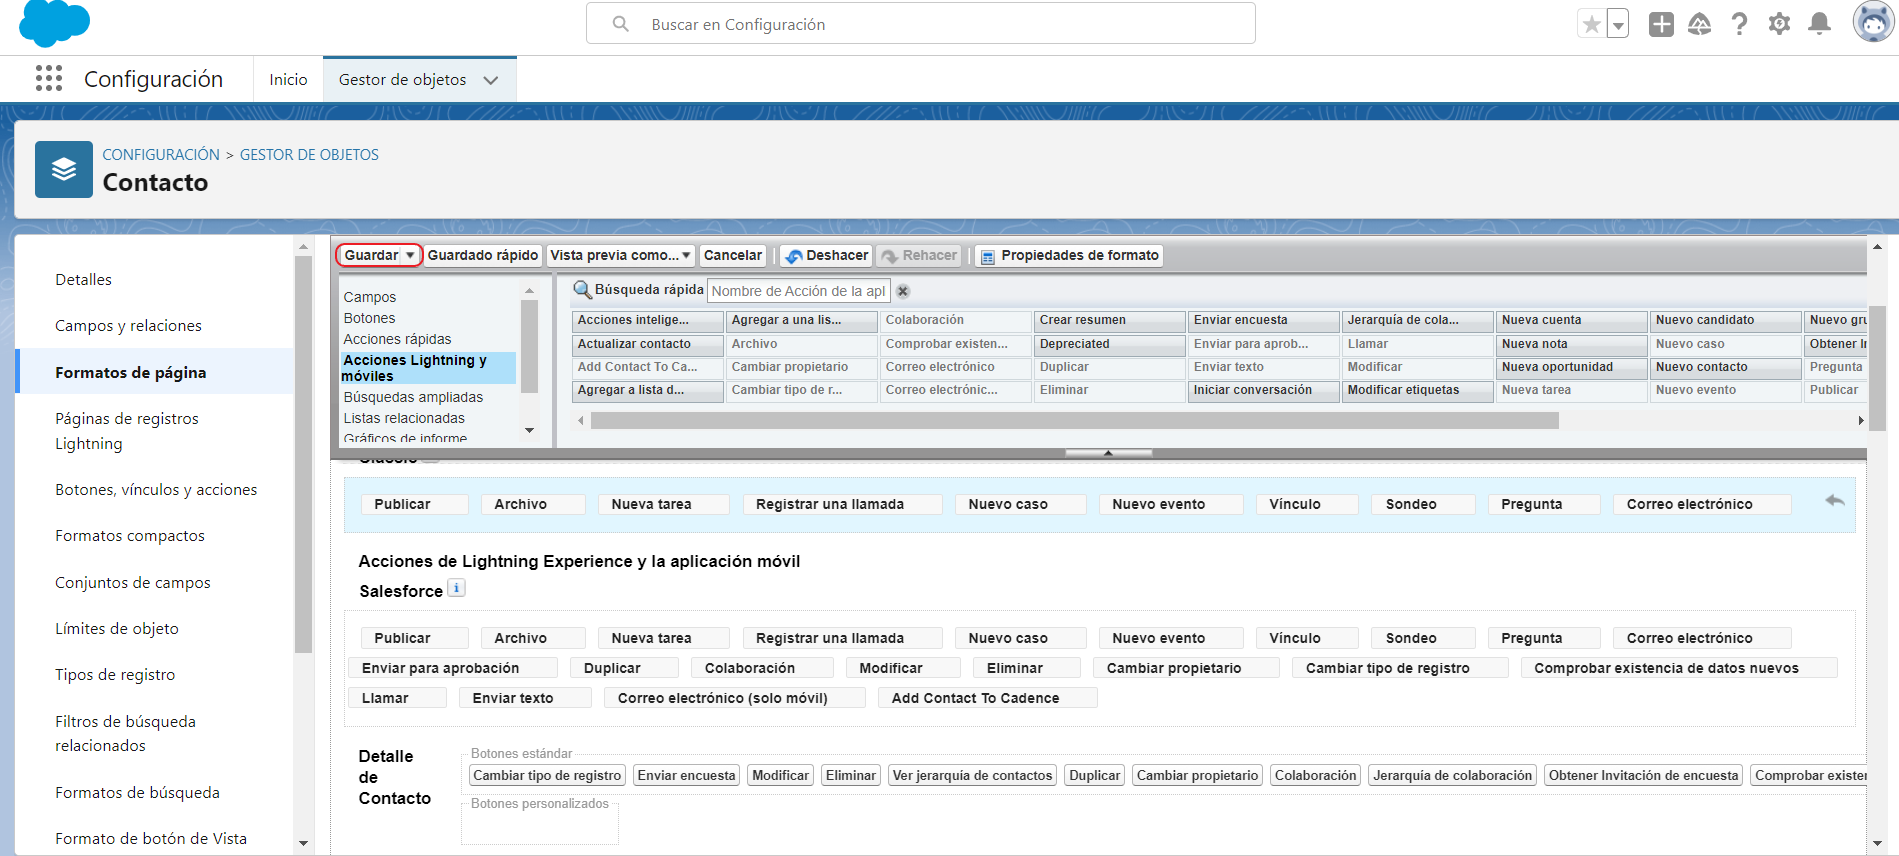1899x856 pixels.
Task: Select Registrar una llamada in Lightning actions
Action: [x=842, y=638]
